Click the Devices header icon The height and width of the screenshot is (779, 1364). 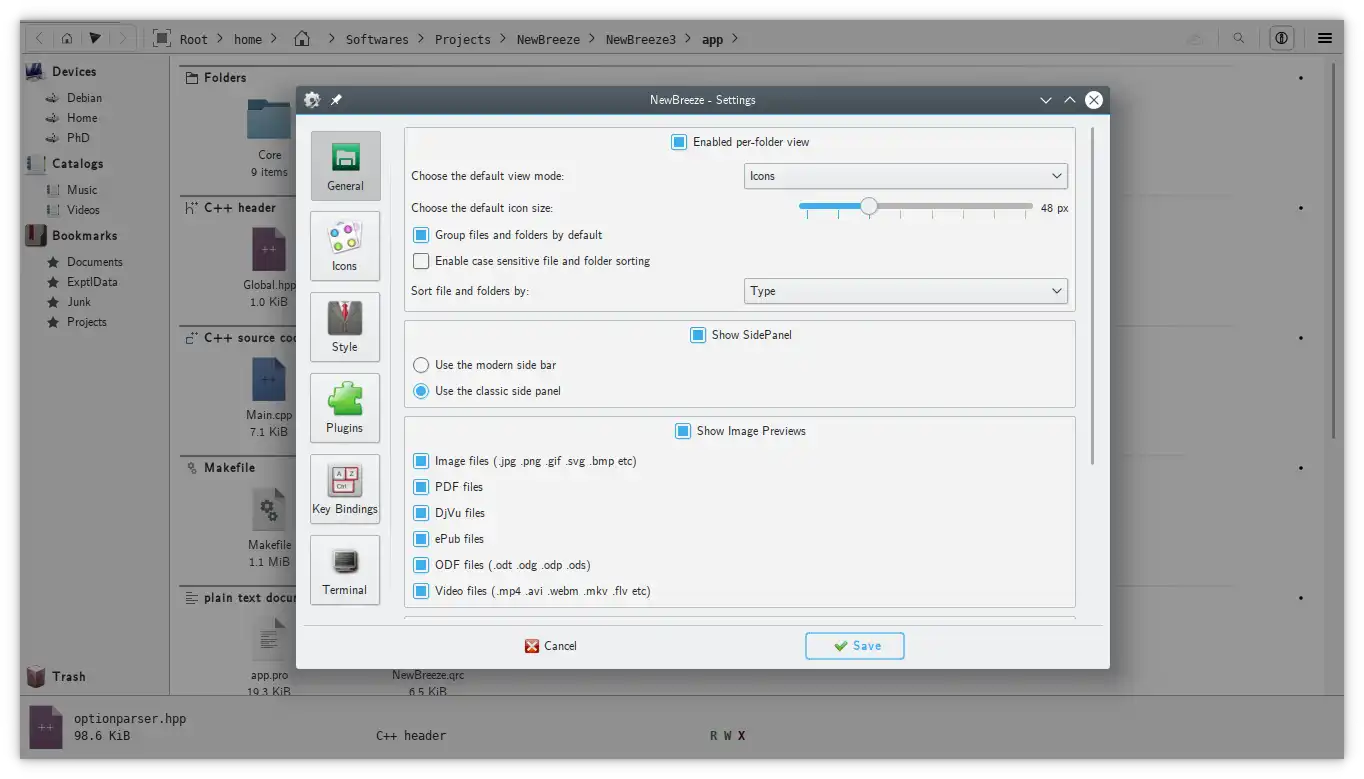(35, 72)
